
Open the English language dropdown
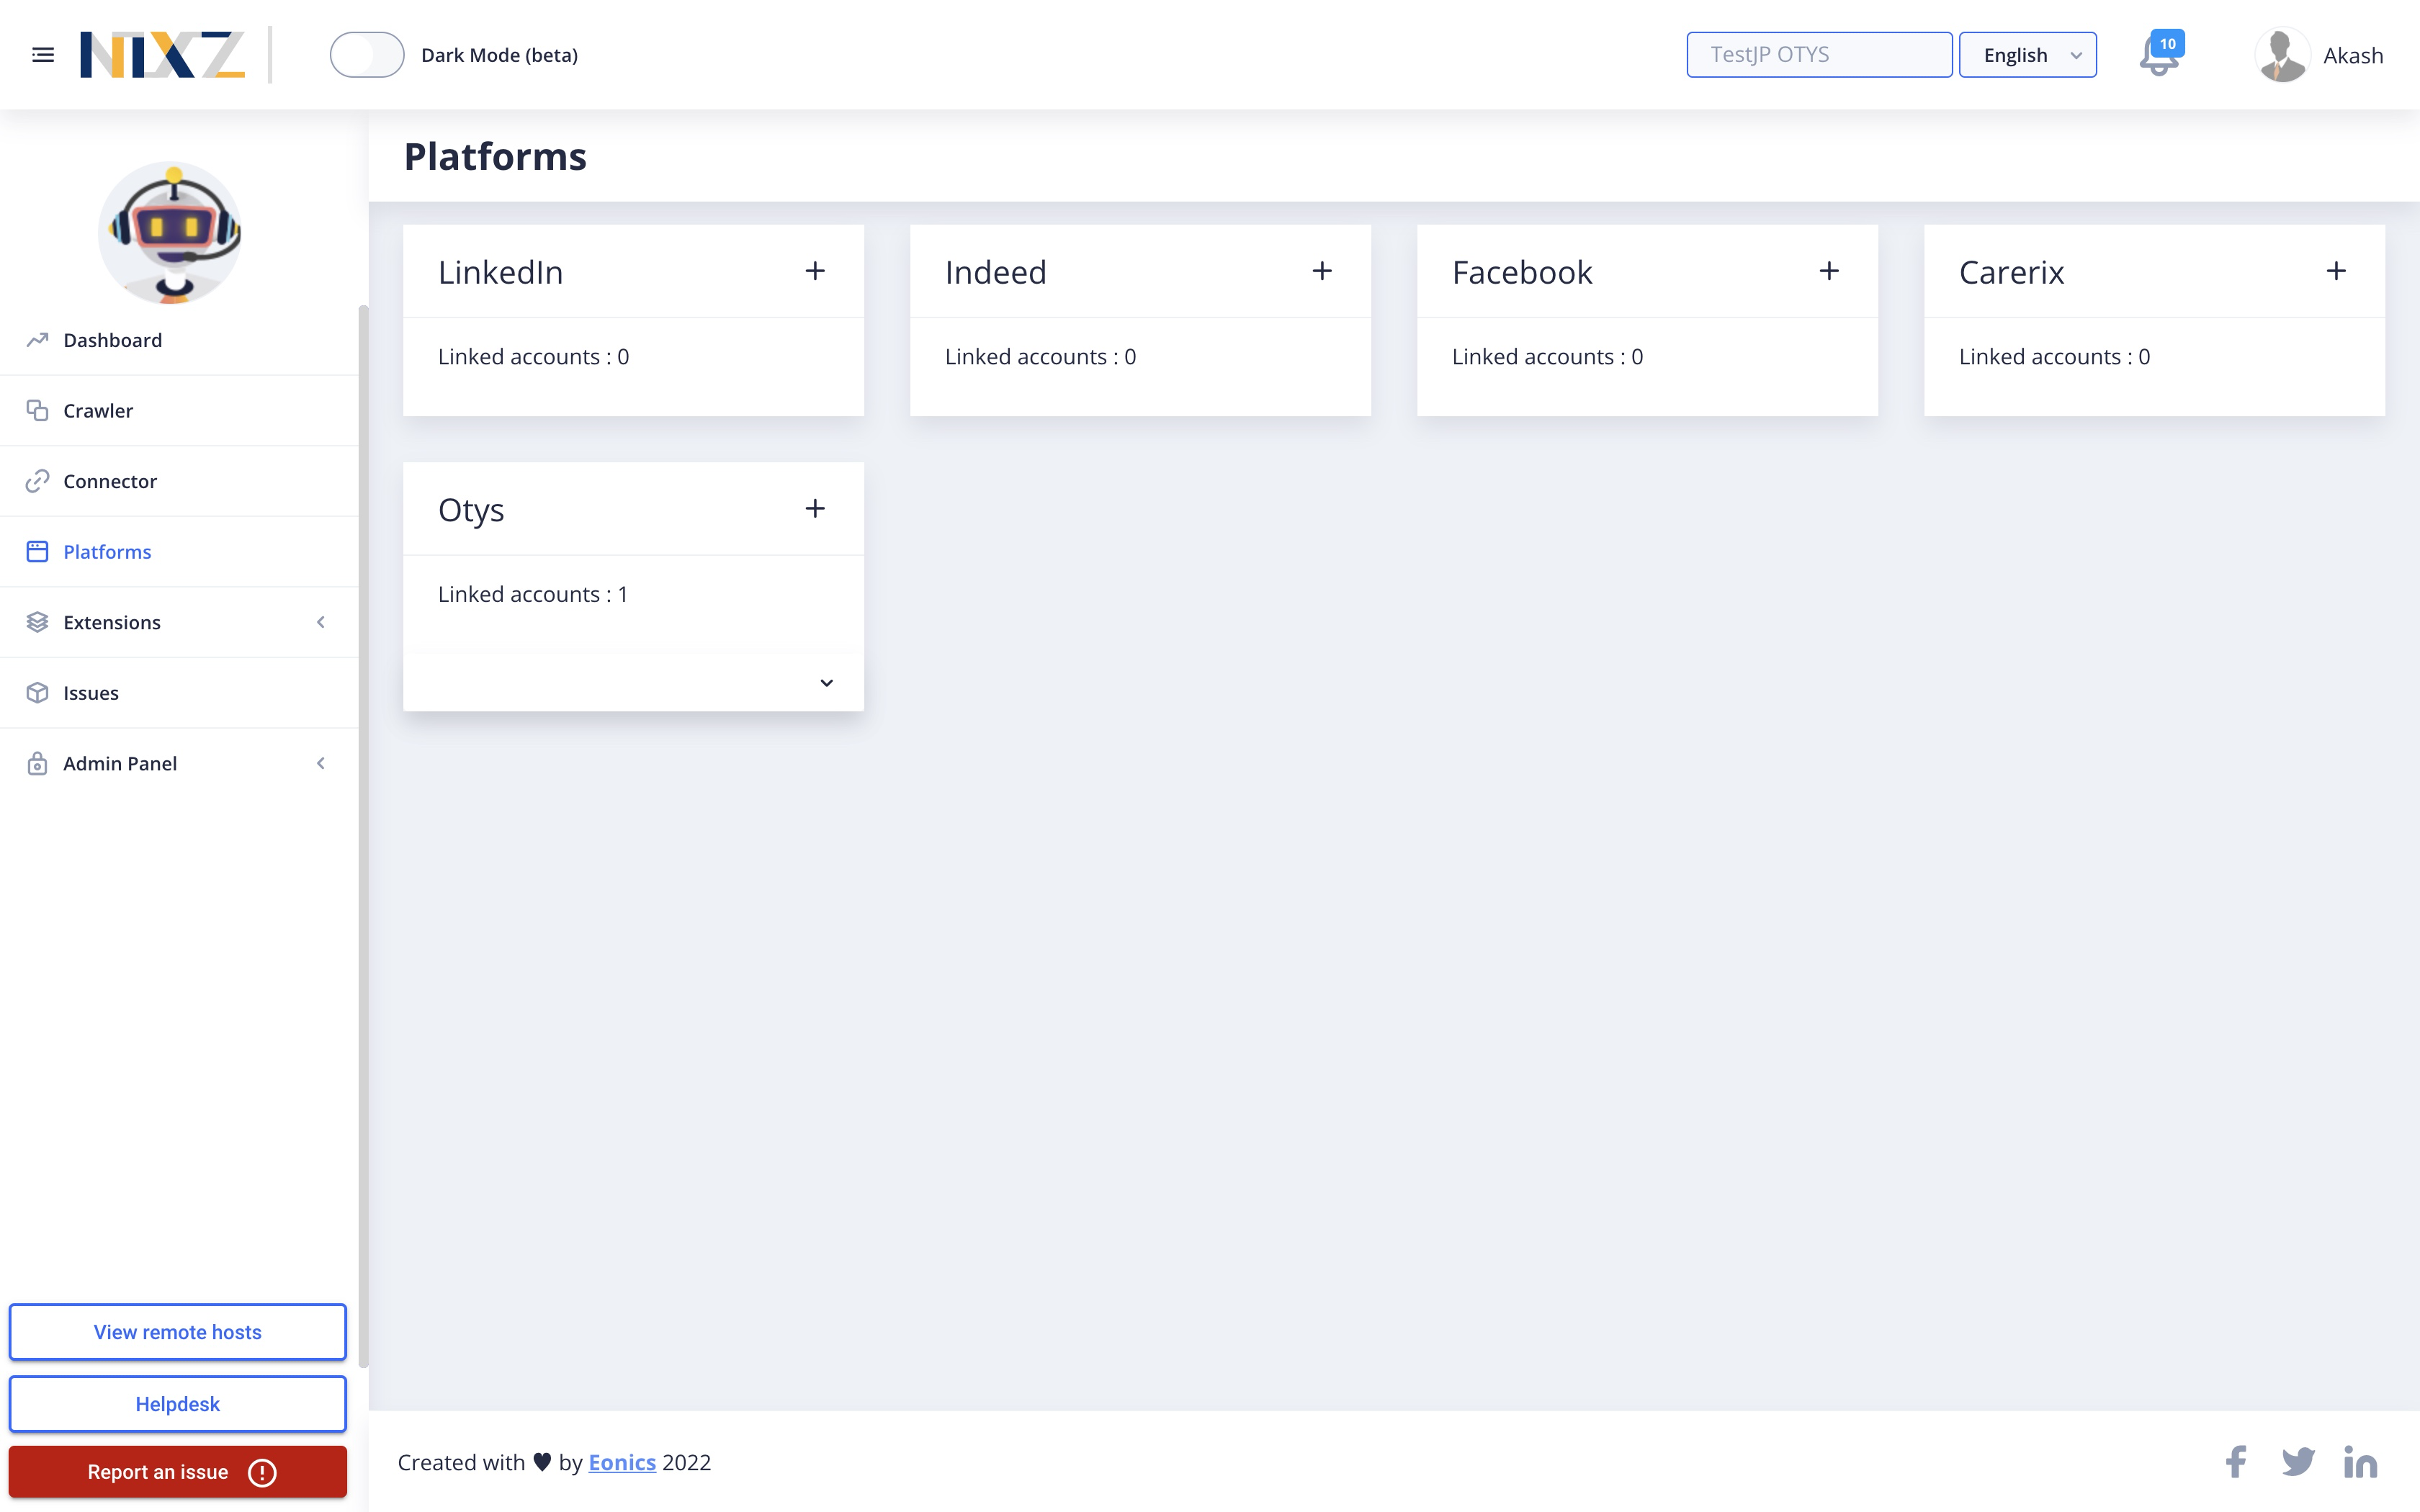[2027, 55]
